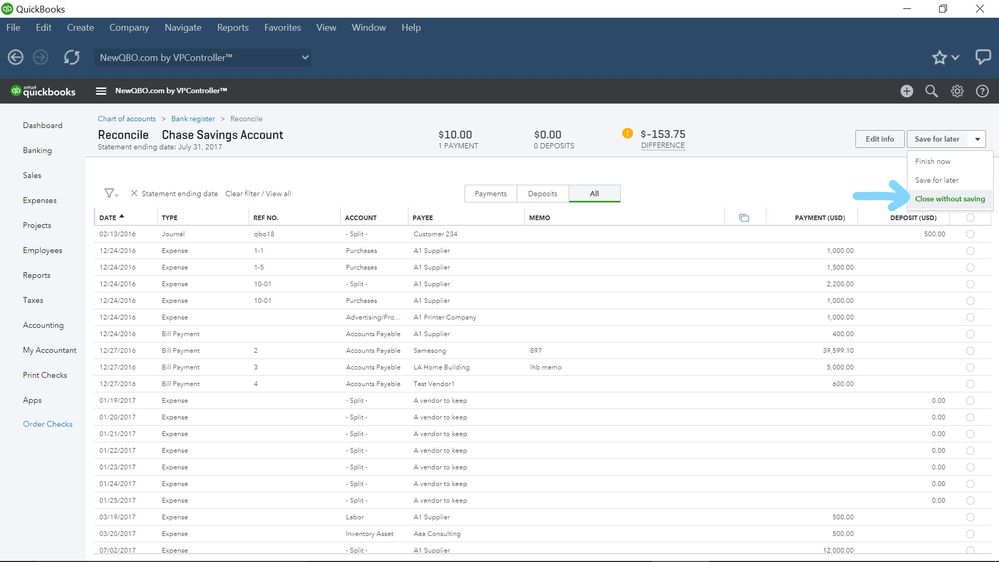The image size is (999, 562).
Task: Open the help question mark icon
Action: tap(982, 91)
